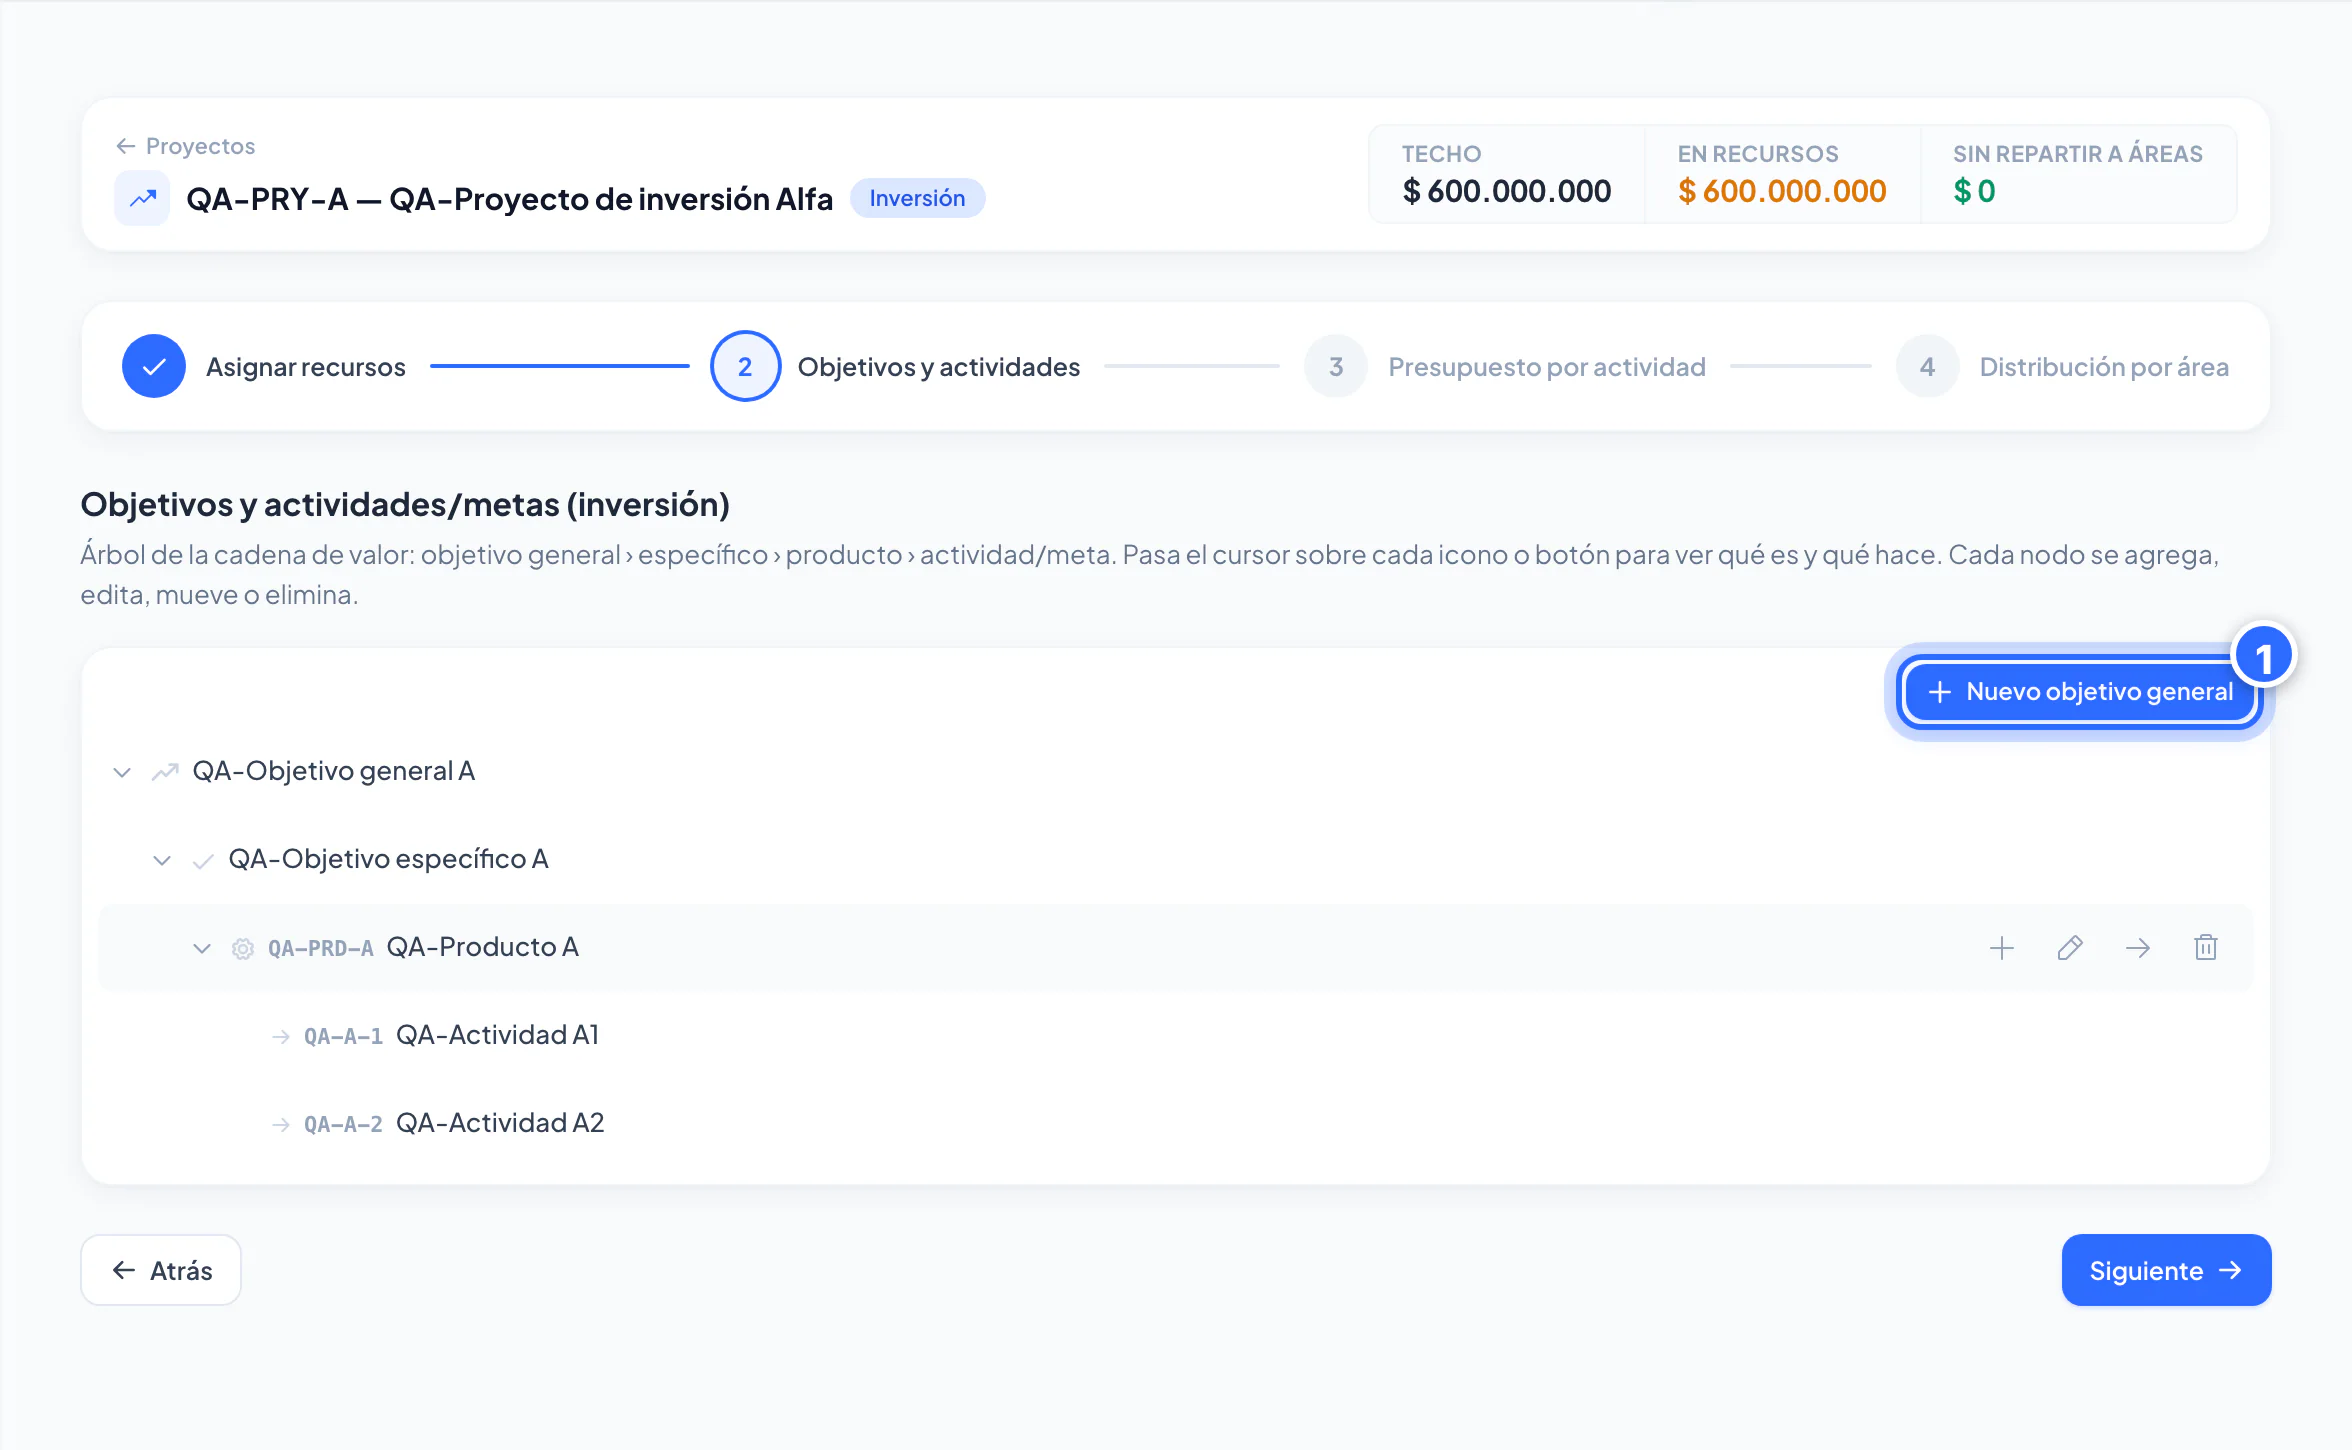The height and width of the screenshot is (1450, 2352).
Task: Click the gear icon next to QA-PRD-A
Action: [x=243, y=948]
